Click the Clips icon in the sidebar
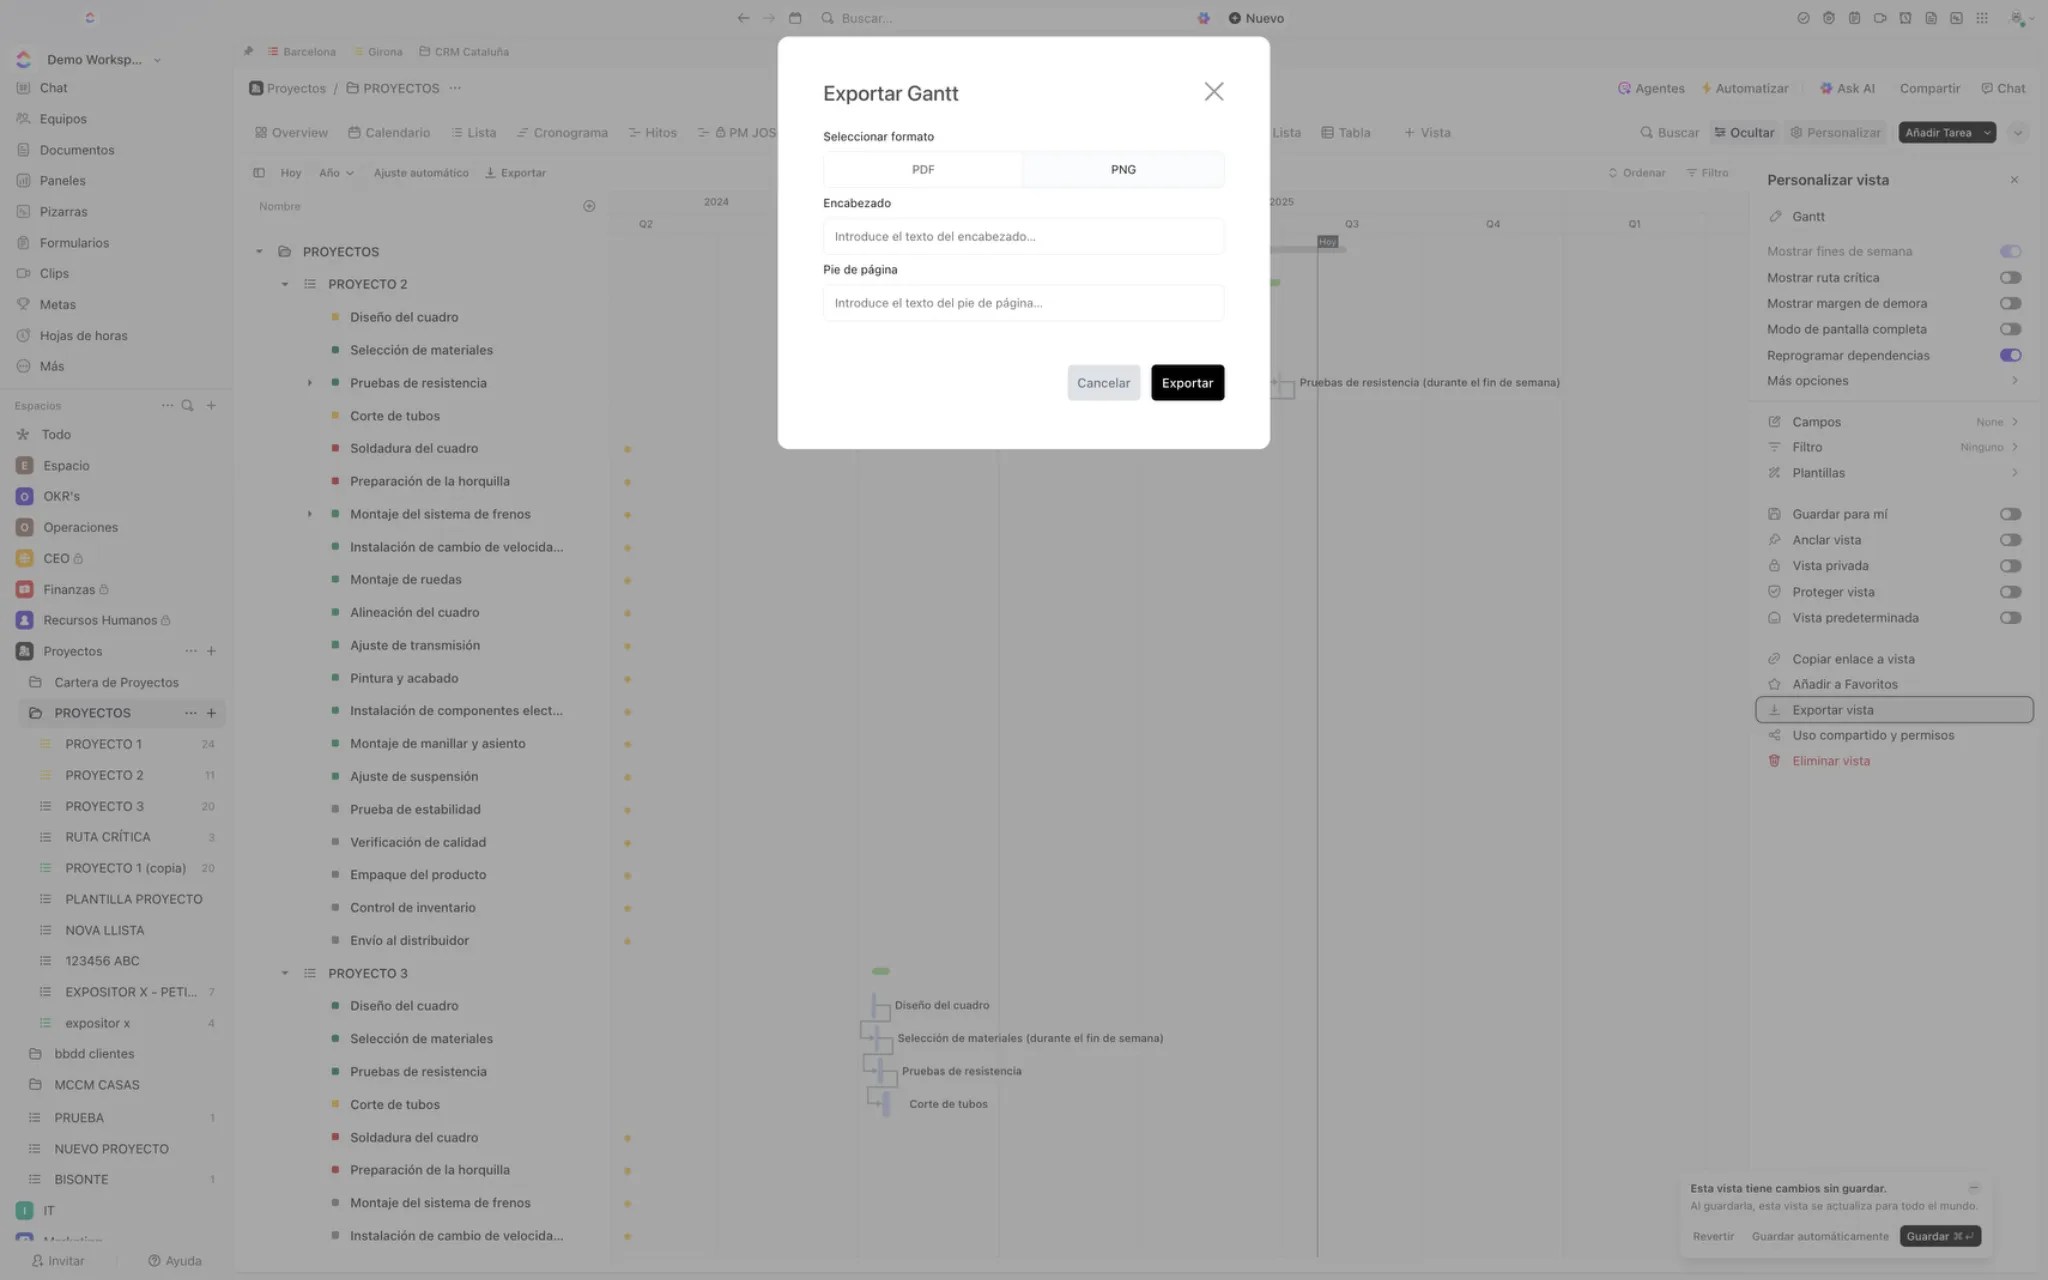The height and width of the screenshot is (1280, 2048). 24,273
